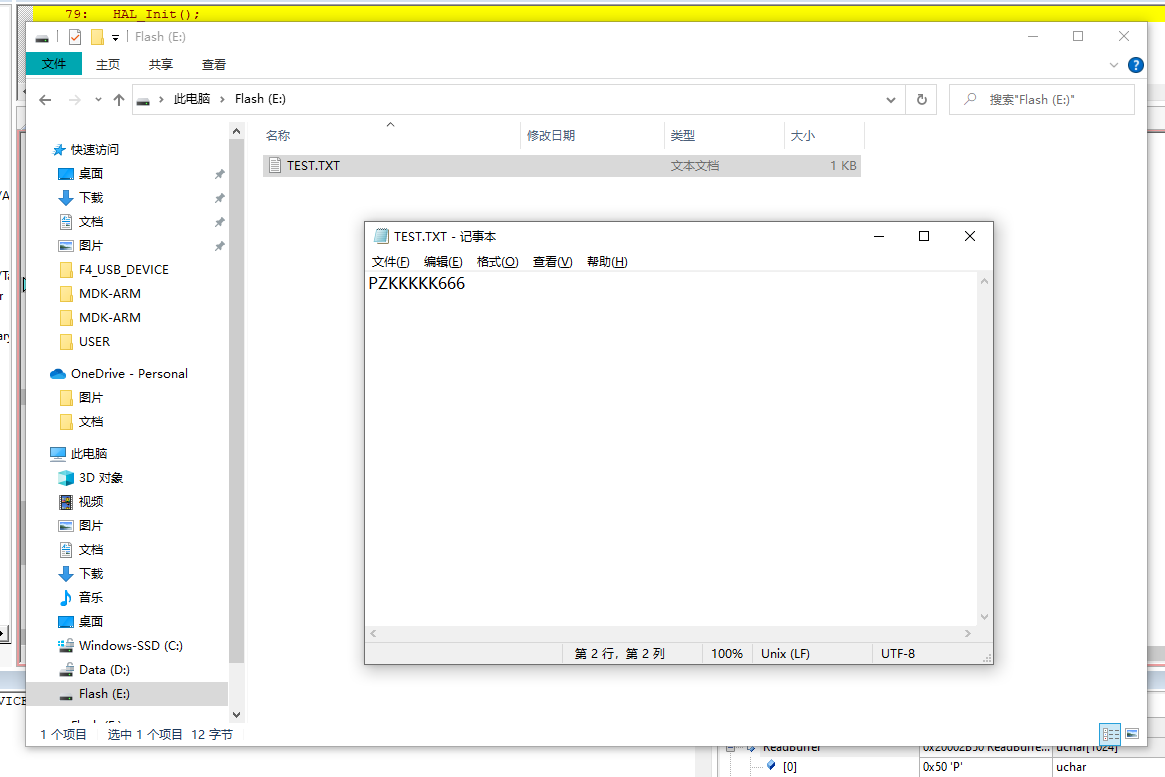Image resolution: width=1165 pixels, height=777 pixels.
Task: Click Notepad vertical scrollbar up arrow
Action: [x=984, y=282]
